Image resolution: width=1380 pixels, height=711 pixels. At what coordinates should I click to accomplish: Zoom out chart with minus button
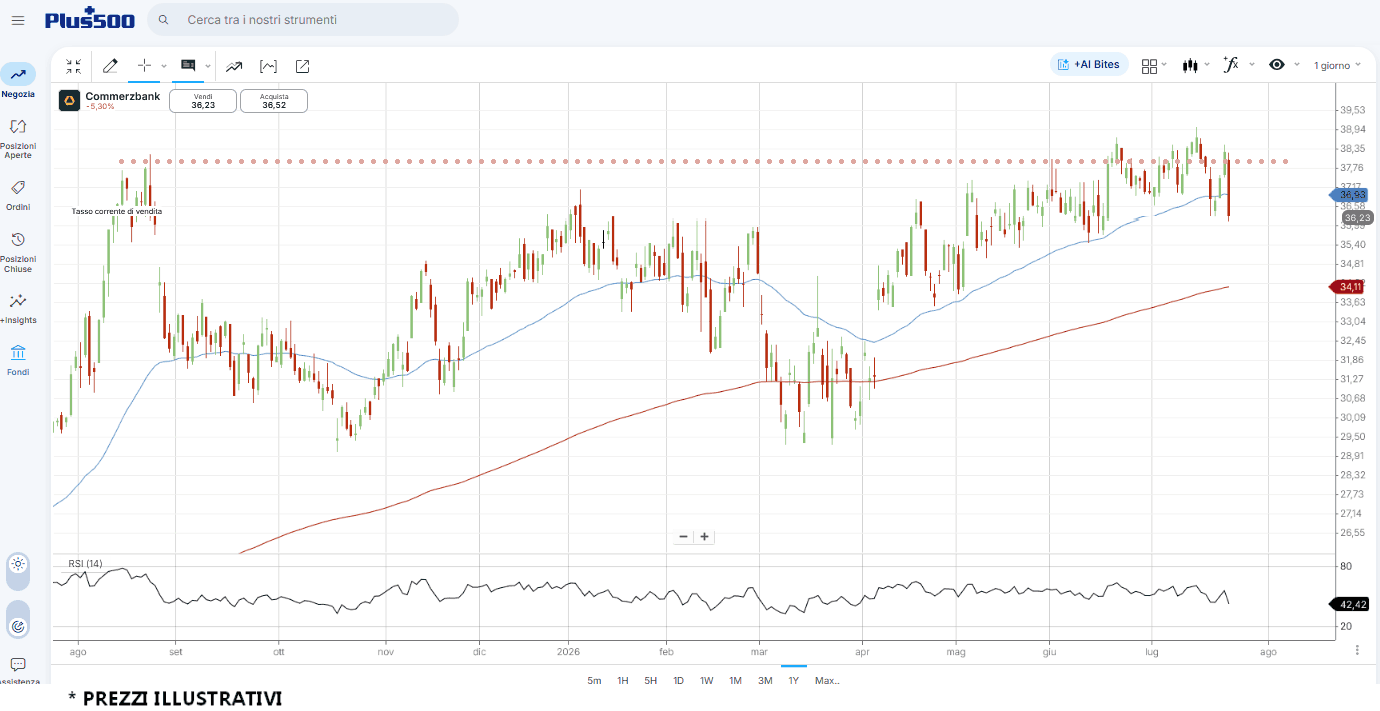[x=684, y=537]
